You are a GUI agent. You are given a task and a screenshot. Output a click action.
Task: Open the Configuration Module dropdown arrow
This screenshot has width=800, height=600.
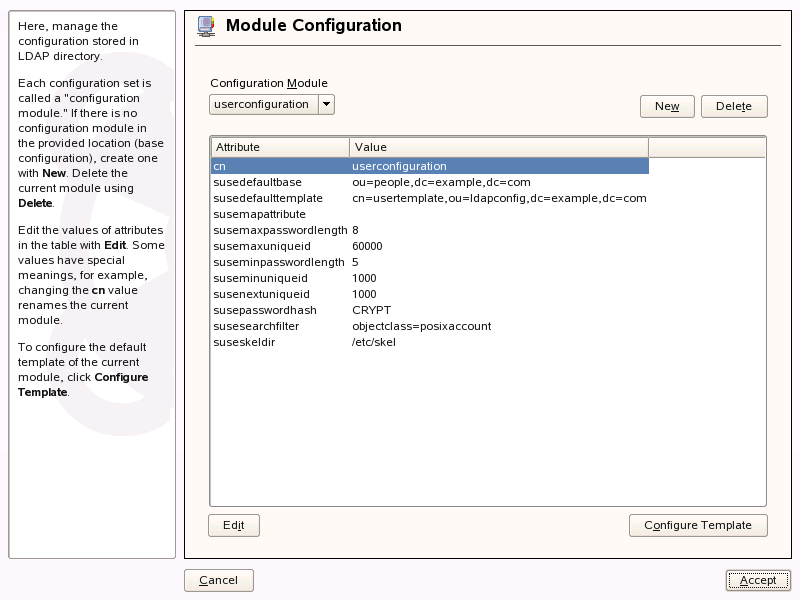pos(326,105)
